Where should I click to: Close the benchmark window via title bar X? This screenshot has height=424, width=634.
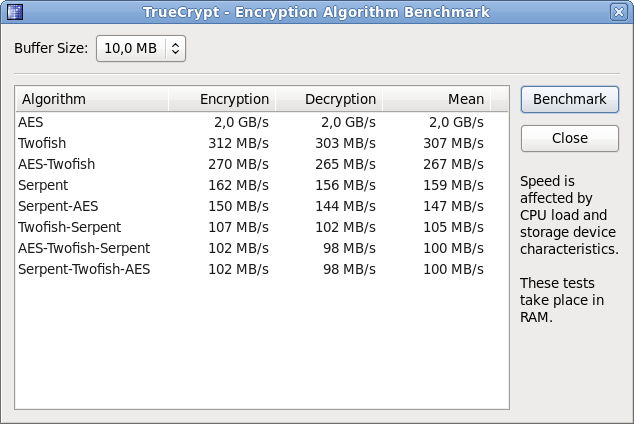click(x=619, y=12)
